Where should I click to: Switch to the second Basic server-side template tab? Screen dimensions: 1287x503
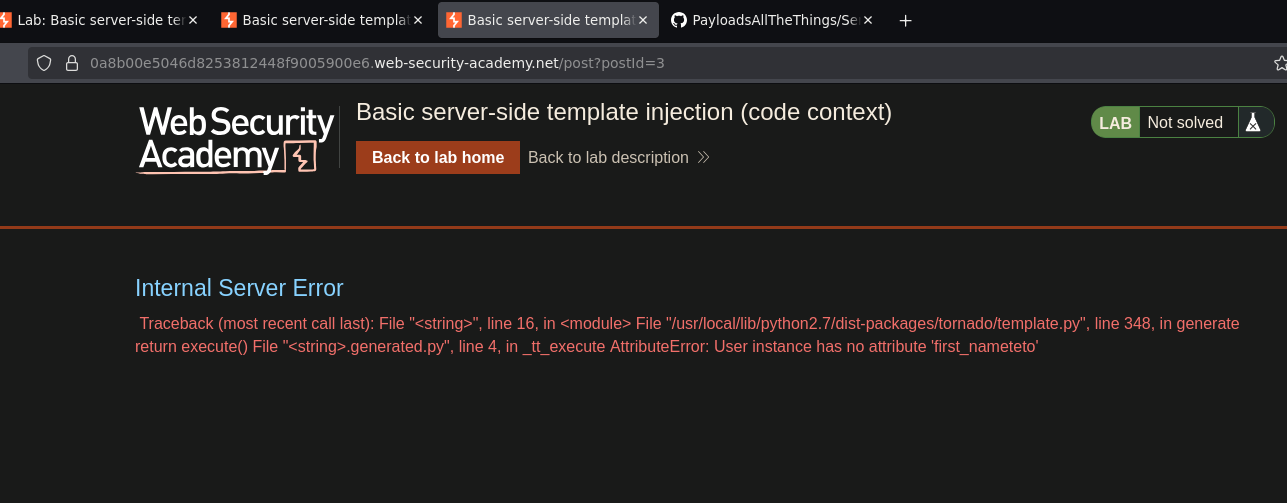[x=322, y=20]
